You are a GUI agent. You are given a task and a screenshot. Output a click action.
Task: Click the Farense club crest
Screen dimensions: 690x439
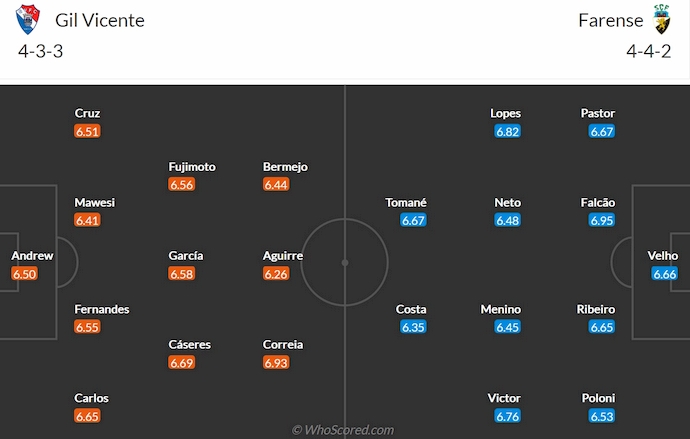(x=662, y=20)
